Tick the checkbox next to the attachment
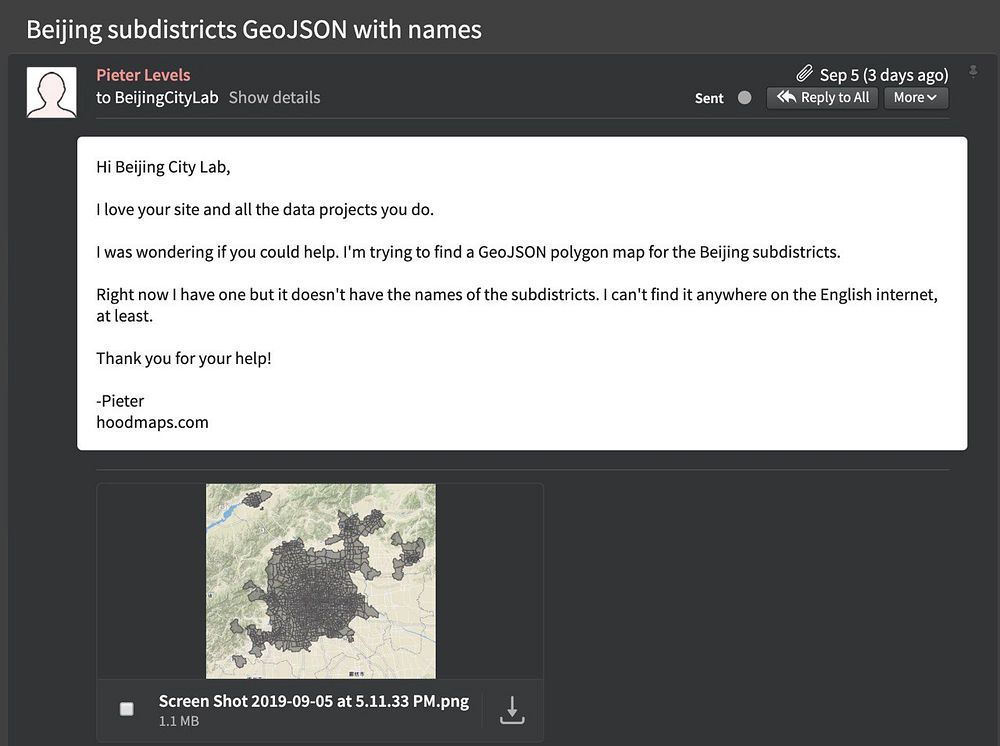This screenshot has width=1000, height=746. pos(127,709)
